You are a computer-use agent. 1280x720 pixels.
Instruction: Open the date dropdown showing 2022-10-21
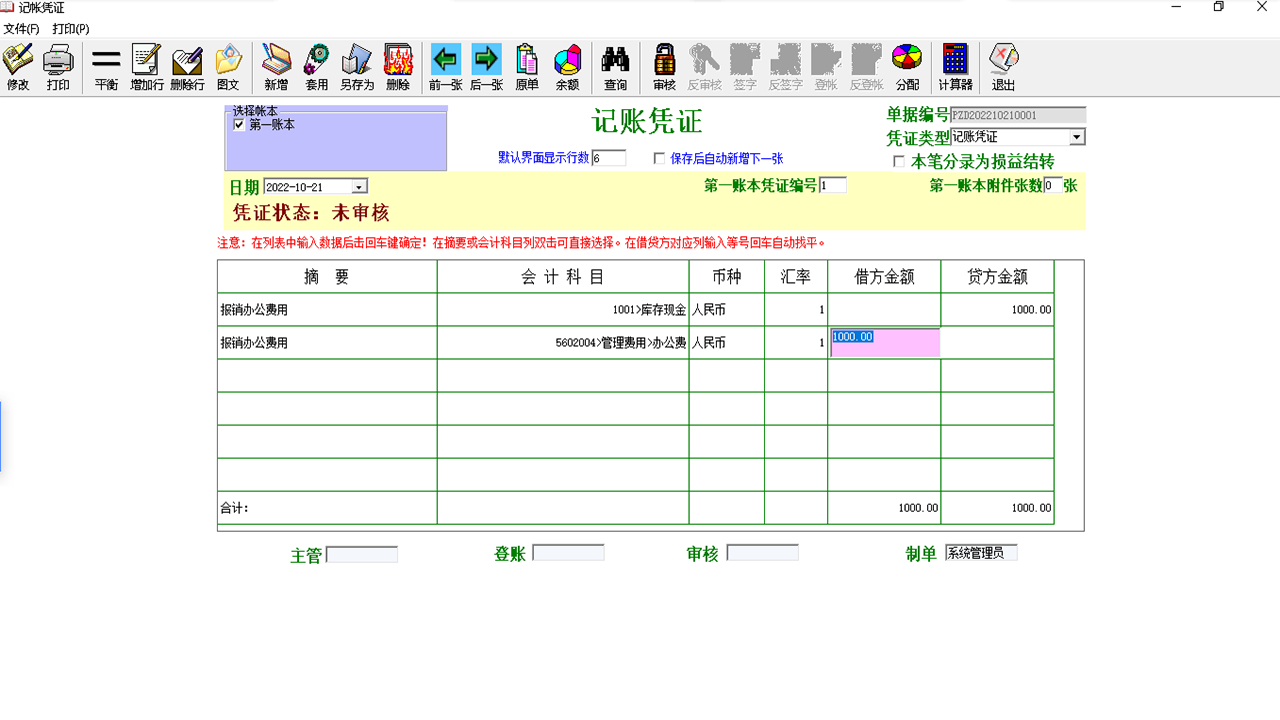click(x=359, y=185)
